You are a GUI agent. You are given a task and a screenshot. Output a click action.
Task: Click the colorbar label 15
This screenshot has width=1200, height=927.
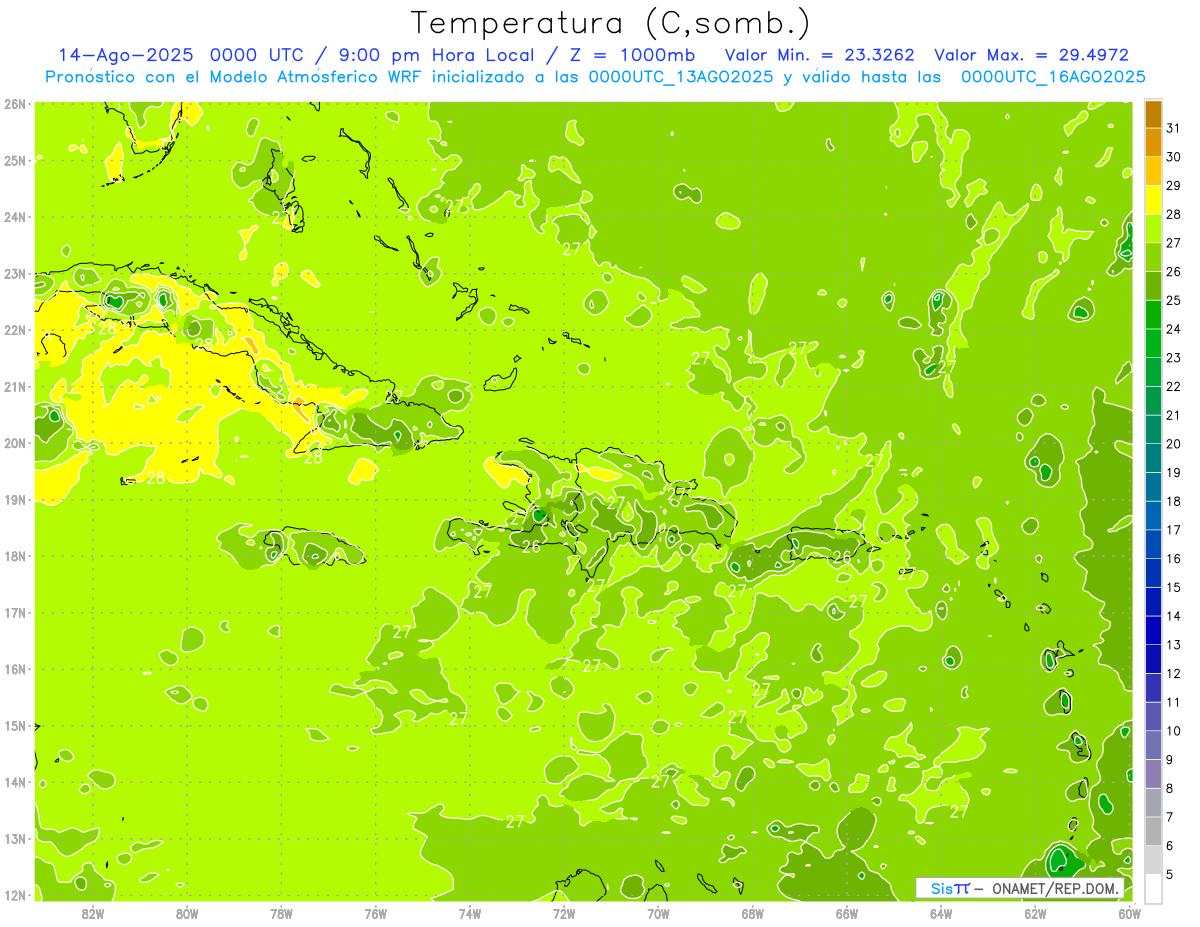[1174, 587]
